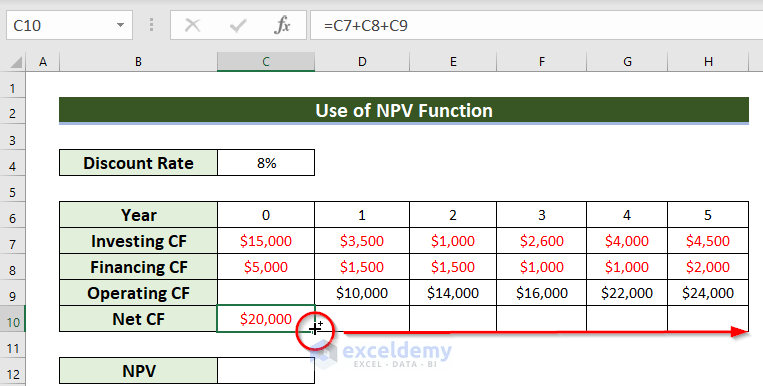Click the formula bar resize dots handle

[x=151, y=25]
